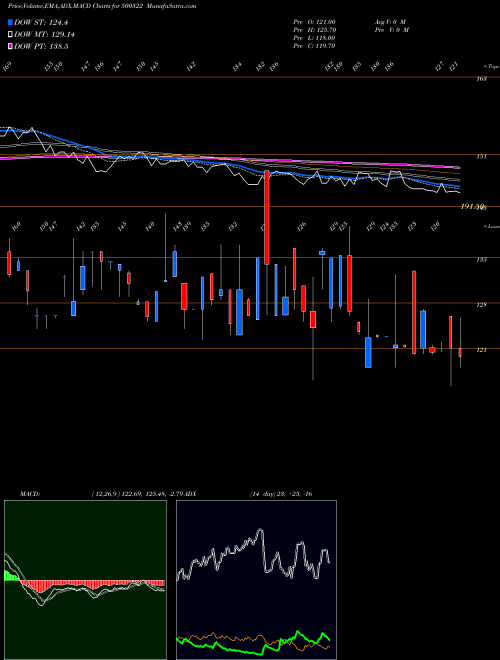Viewport: 500px width, 660px height.
Task: Click the green bars in the MACD histogram
Action: pos(11,576)
